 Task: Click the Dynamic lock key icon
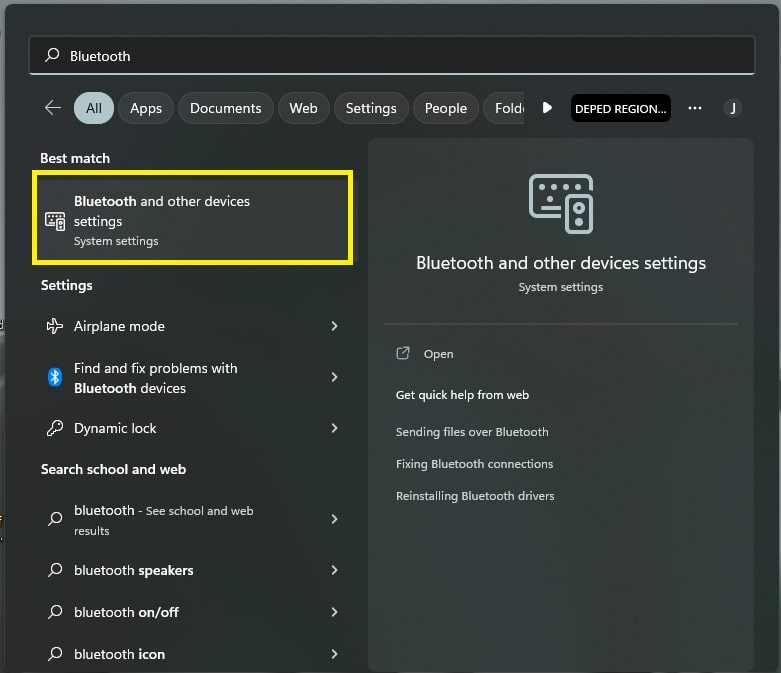(55, 428)
